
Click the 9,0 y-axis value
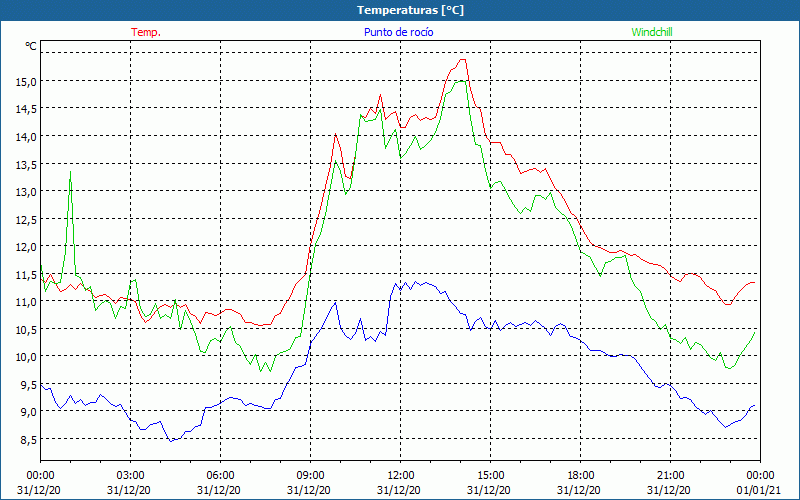click(29, 412)
